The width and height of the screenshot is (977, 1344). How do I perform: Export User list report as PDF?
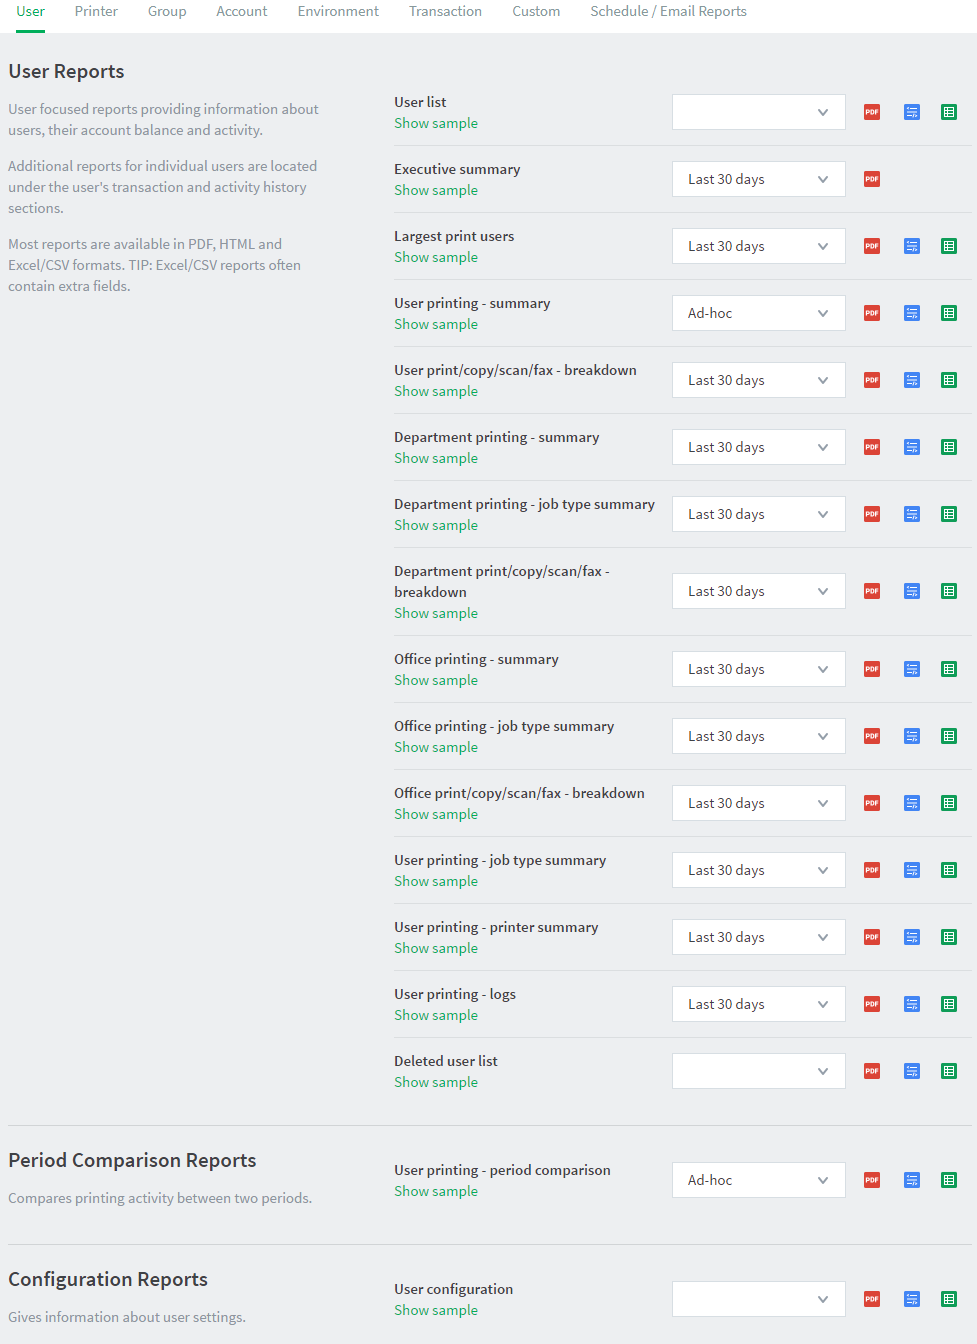point(872,112)
